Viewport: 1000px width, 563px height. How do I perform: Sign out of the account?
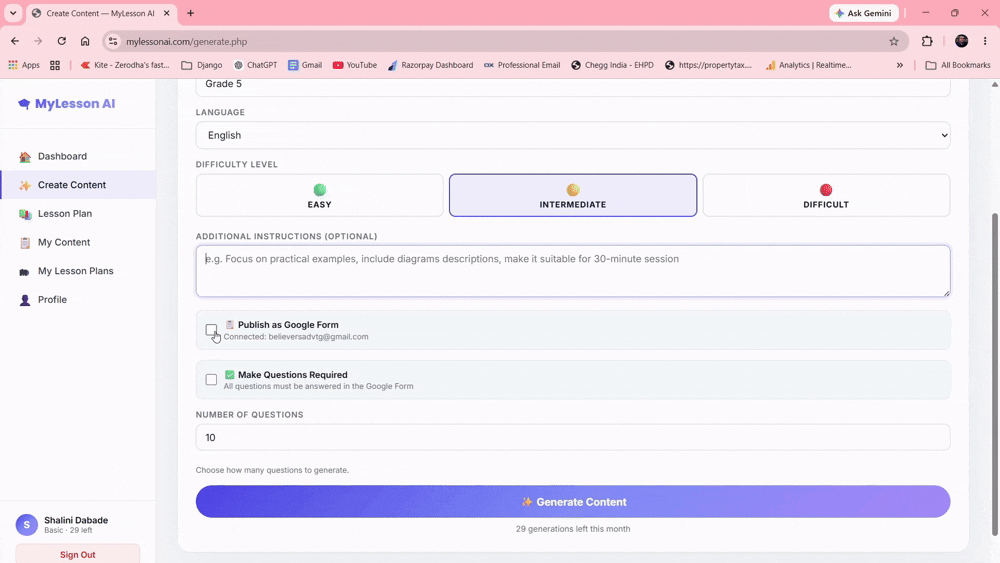78,554
